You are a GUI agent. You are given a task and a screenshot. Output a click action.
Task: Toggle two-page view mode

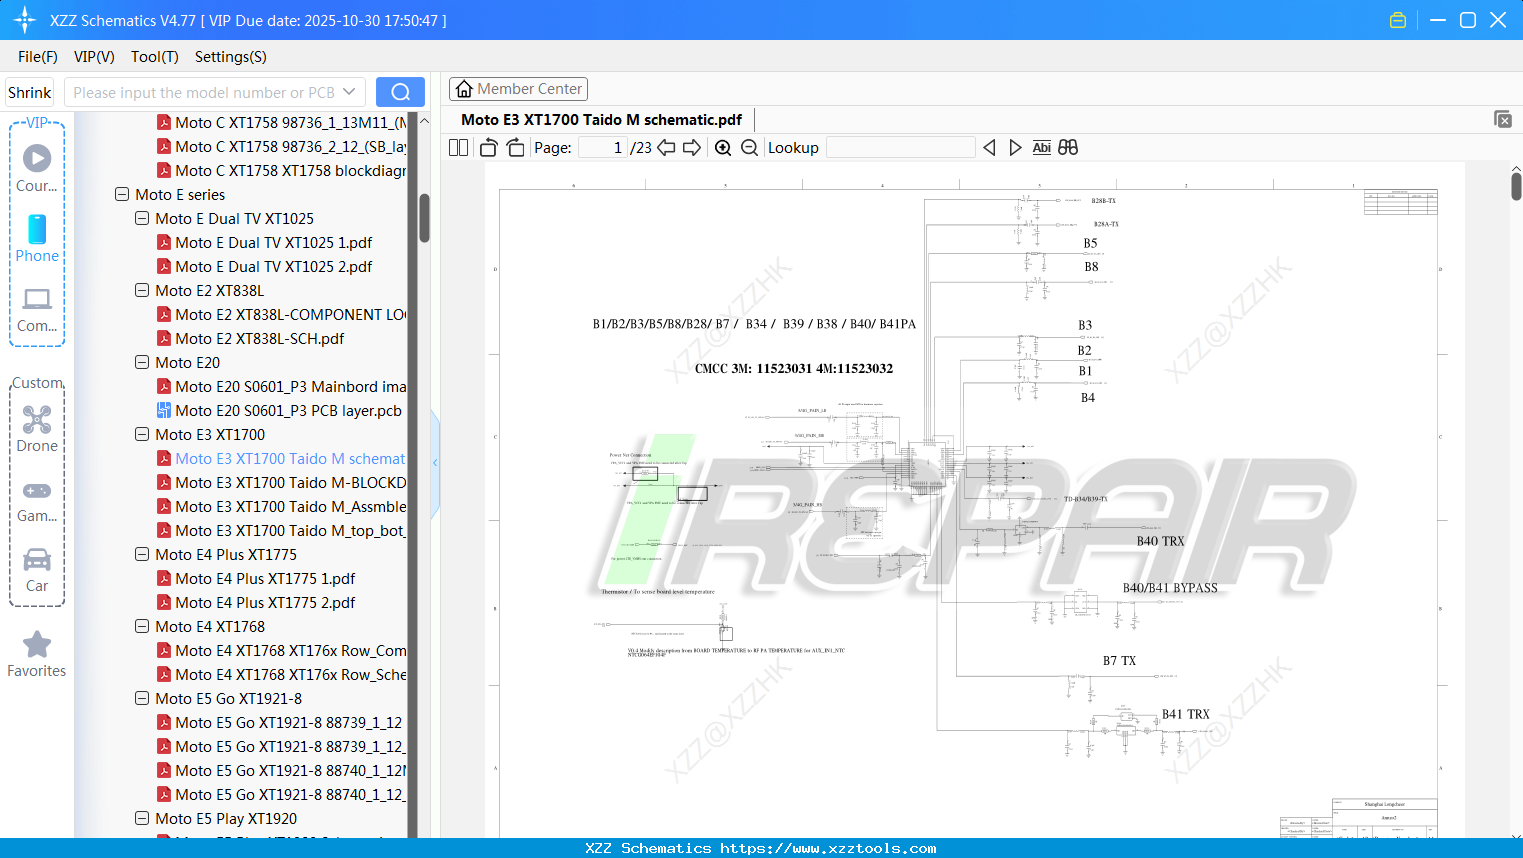[457, 147]
